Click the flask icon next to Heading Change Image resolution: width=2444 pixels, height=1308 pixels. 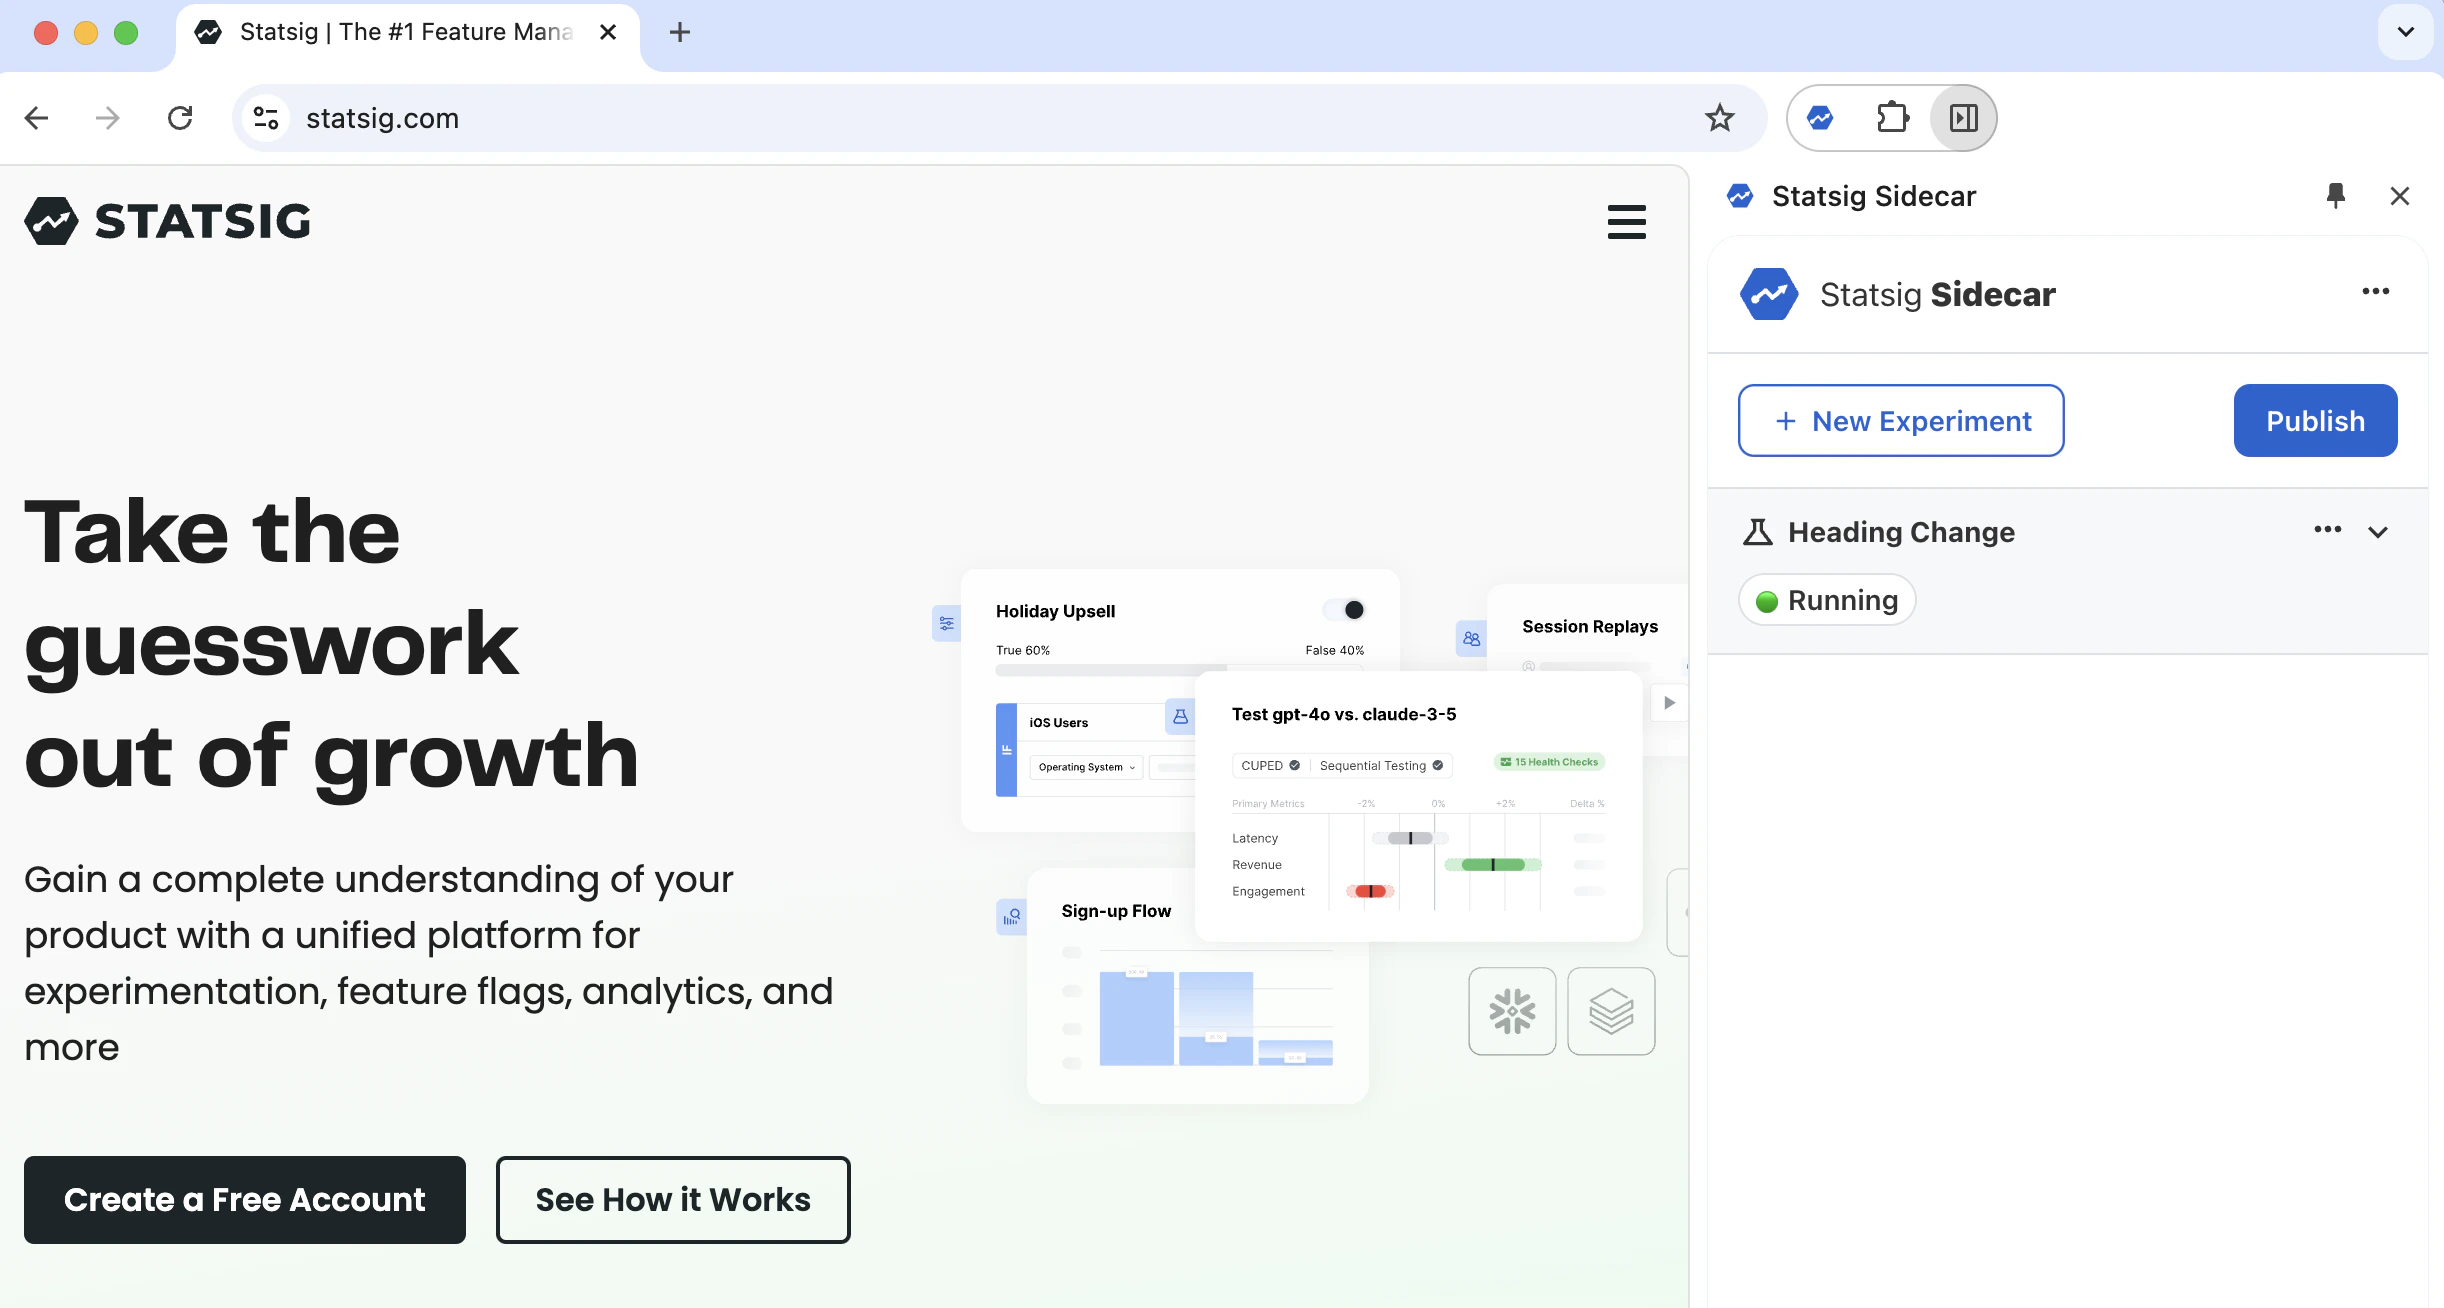(1758, 531)
